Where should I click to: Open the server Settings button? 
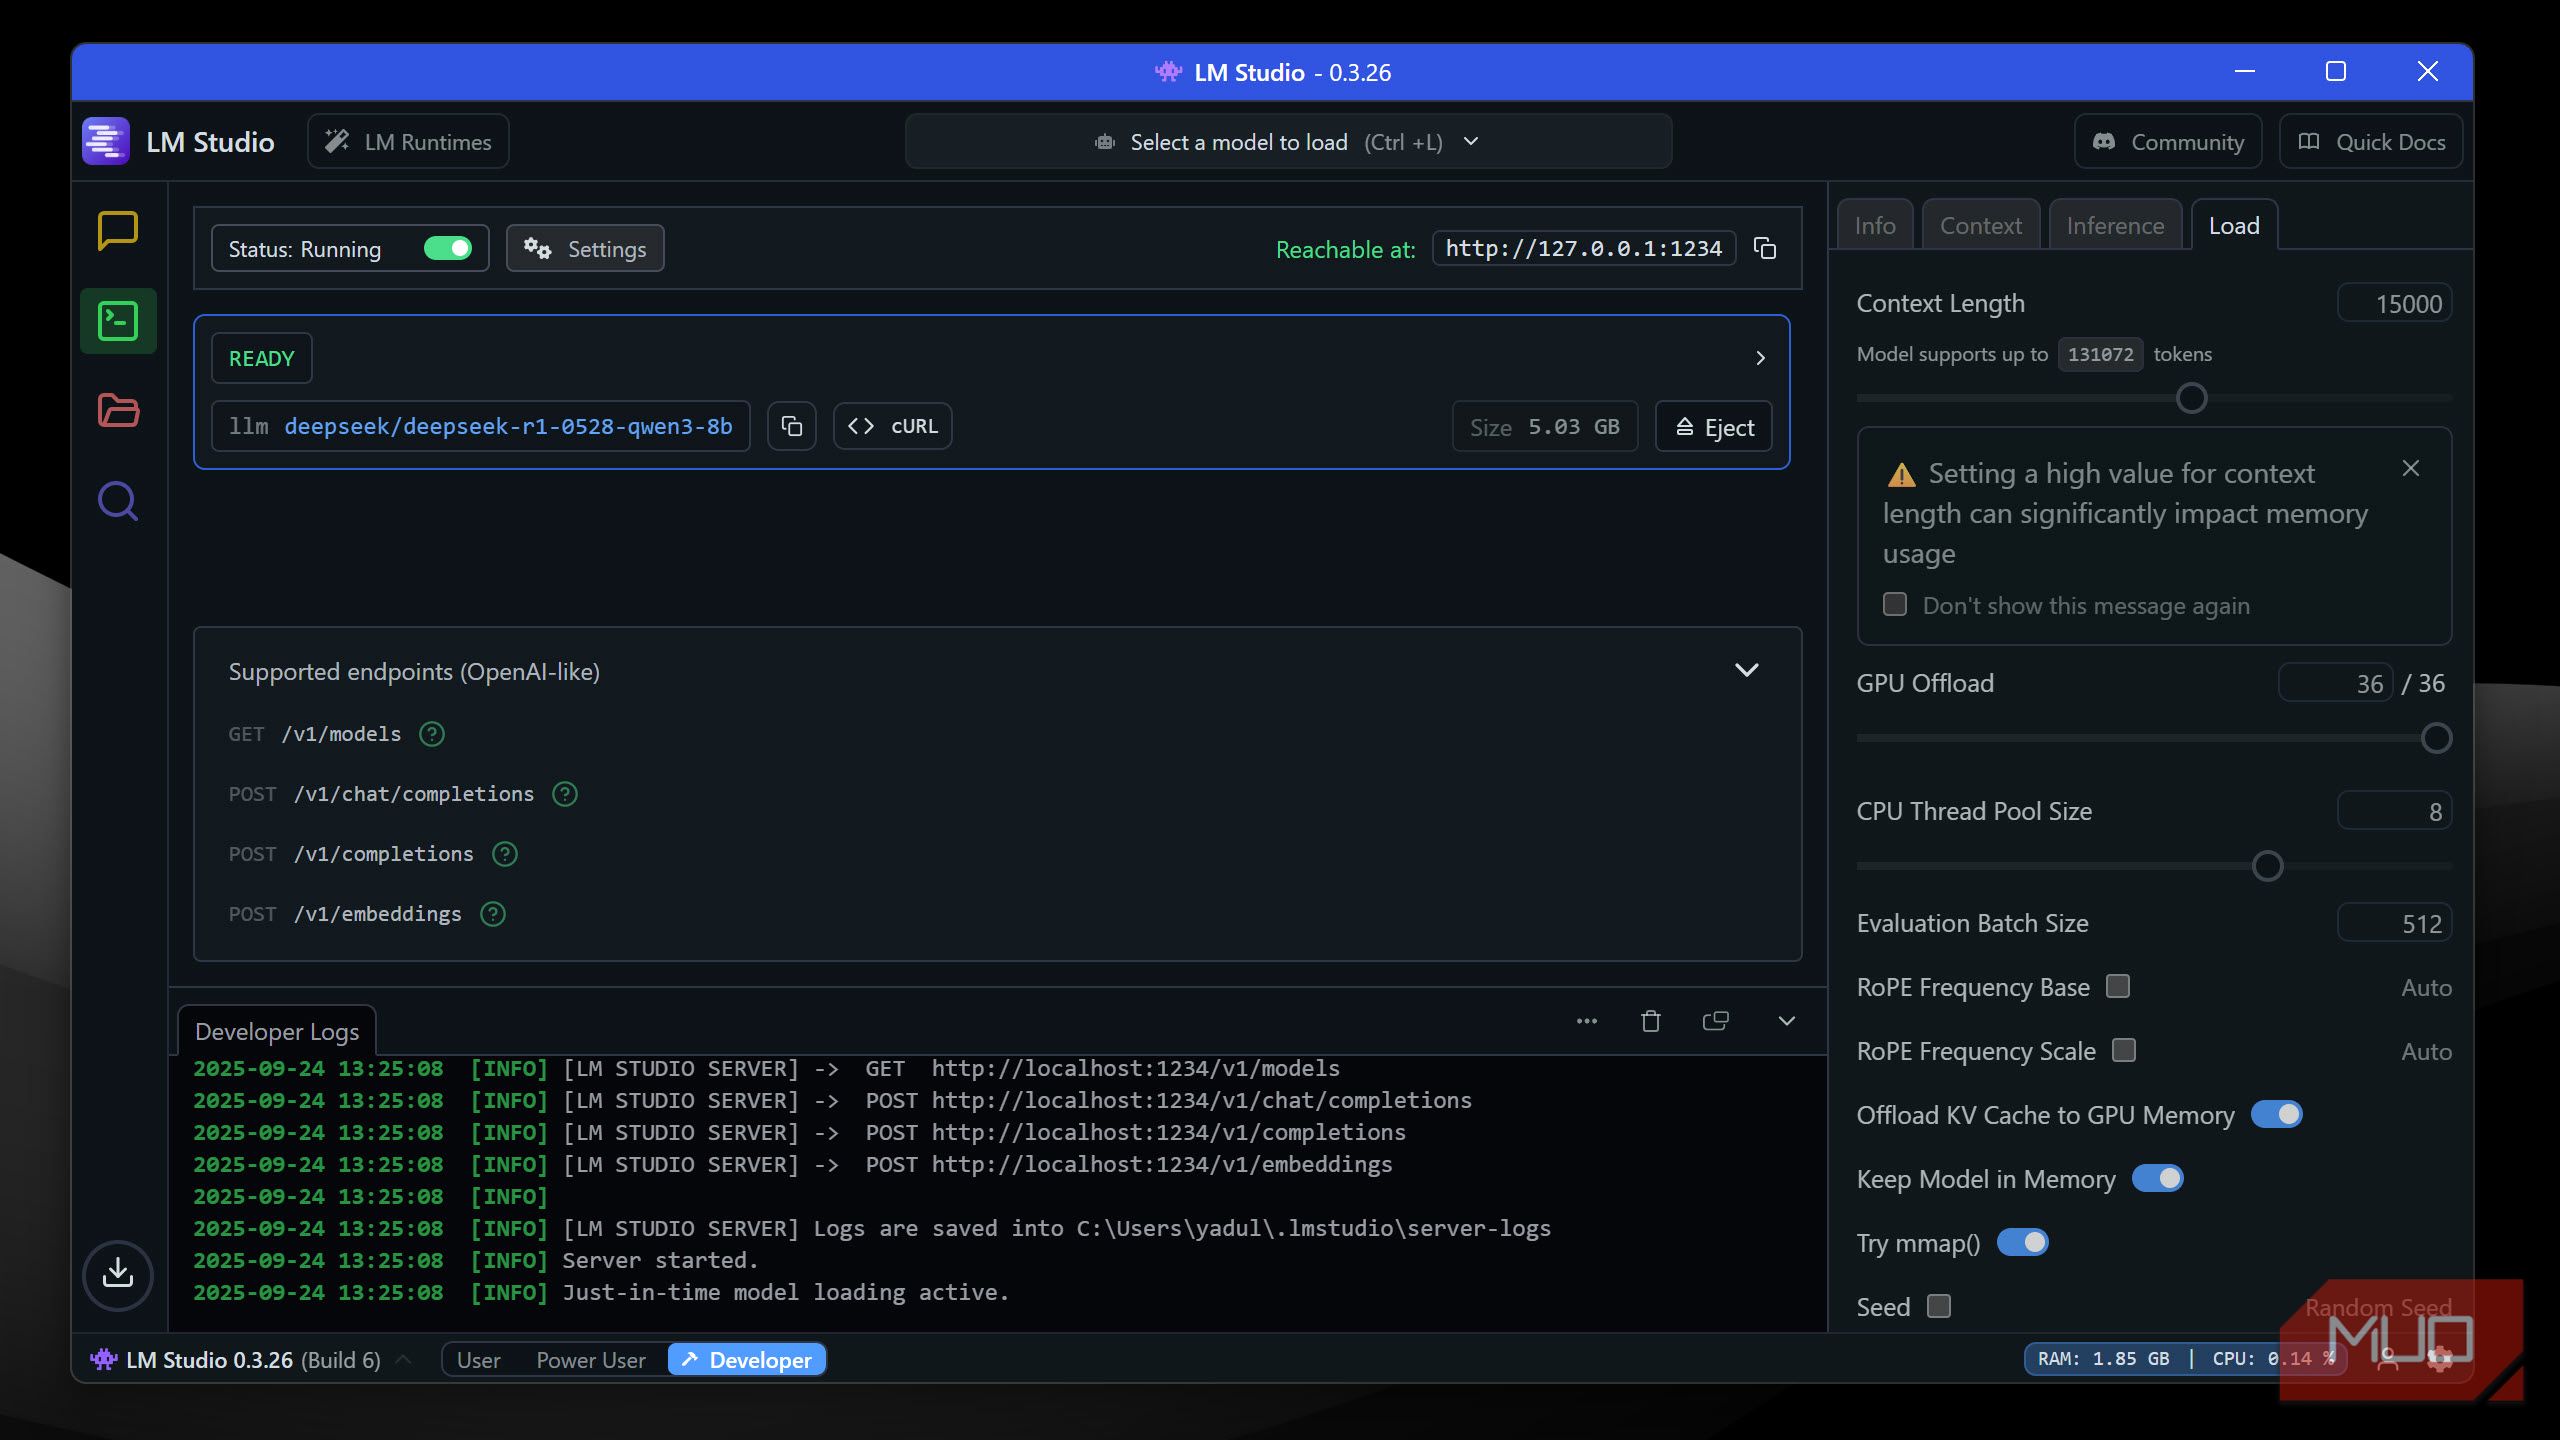[x=585, y=249]
